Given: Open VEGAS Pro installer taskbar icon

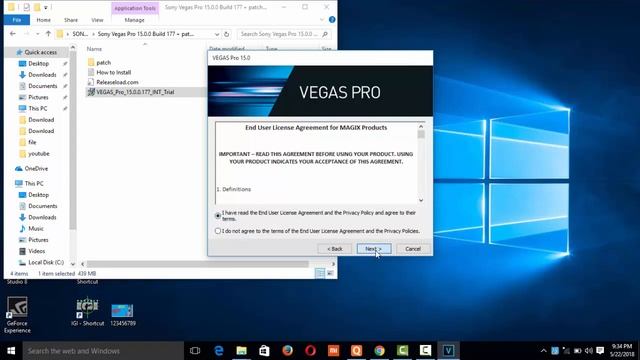Looking at the screenshot, I should point(448,351).
